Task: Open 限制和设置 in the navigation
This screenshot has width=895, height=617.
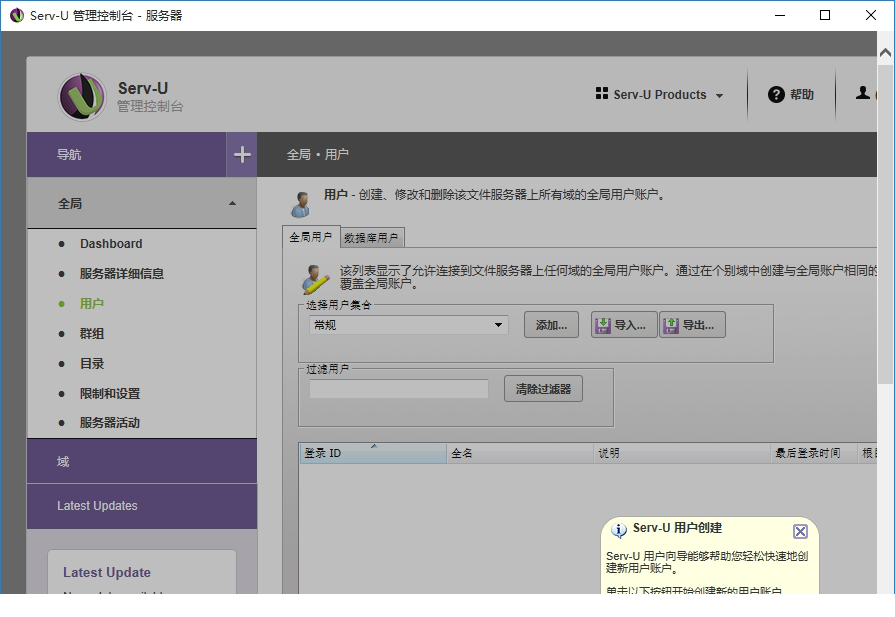Action: coord(110,393)
